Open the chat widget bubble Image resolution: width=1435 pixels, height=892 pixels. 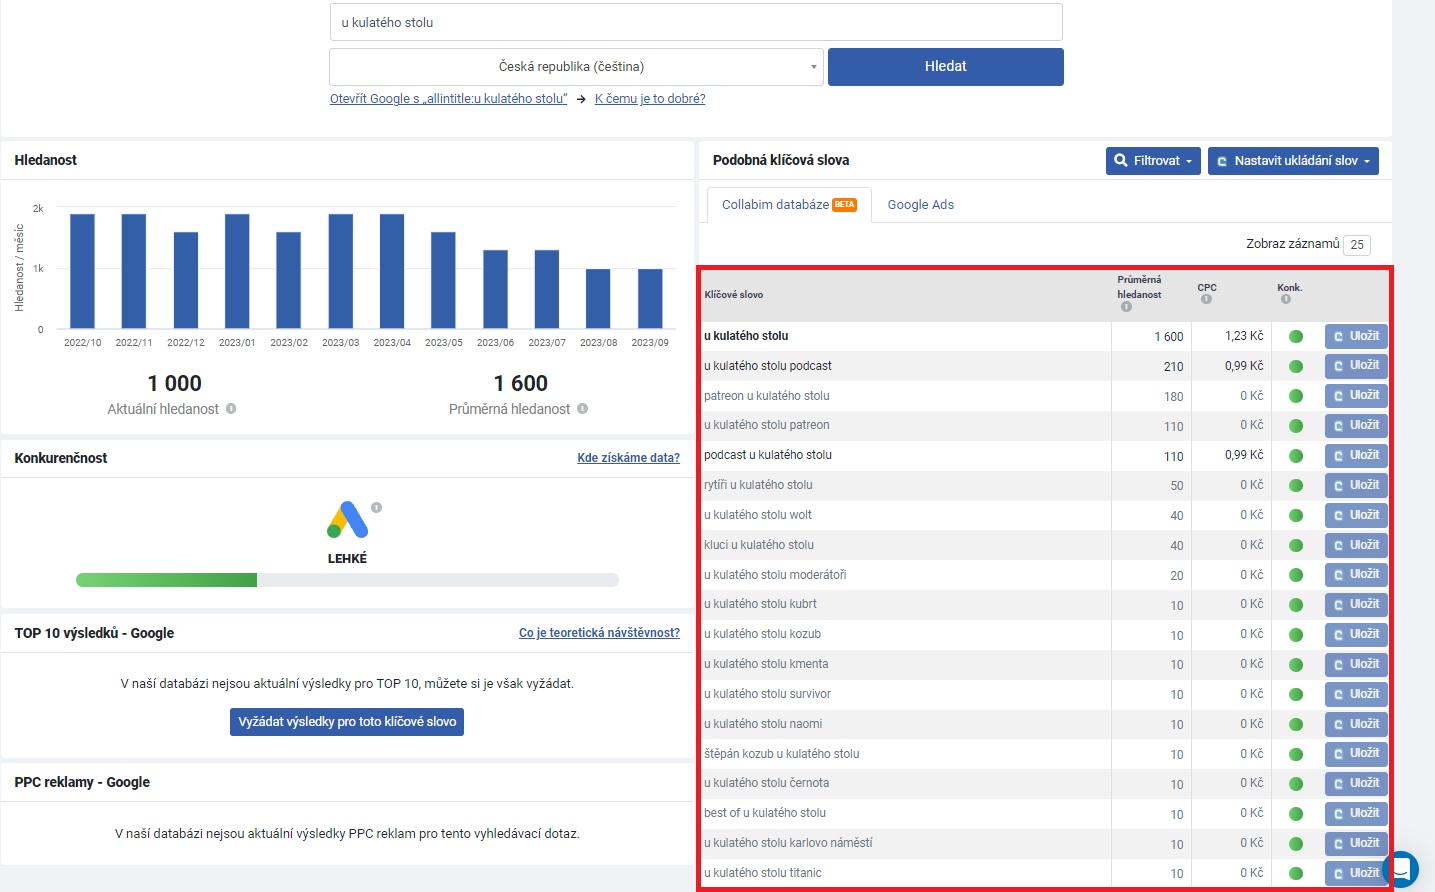coord(1401,869)
